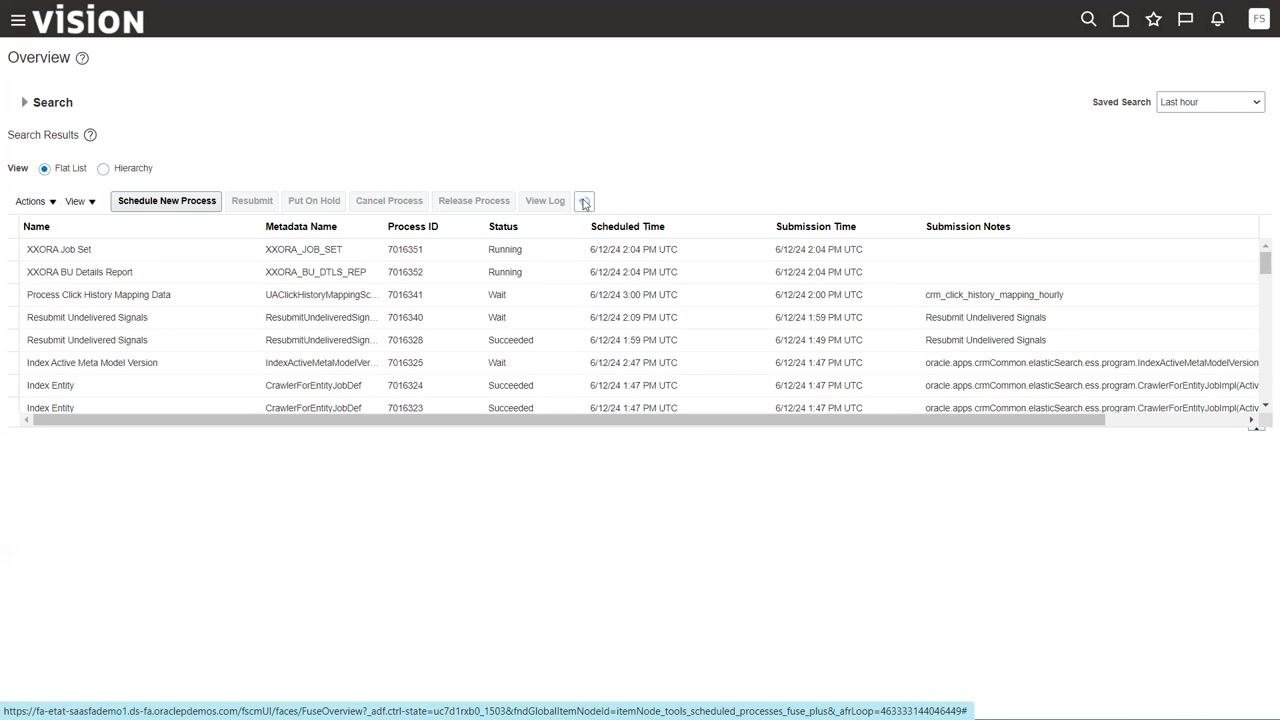Click the table scroll down arrow

(x=1265, y=406)
